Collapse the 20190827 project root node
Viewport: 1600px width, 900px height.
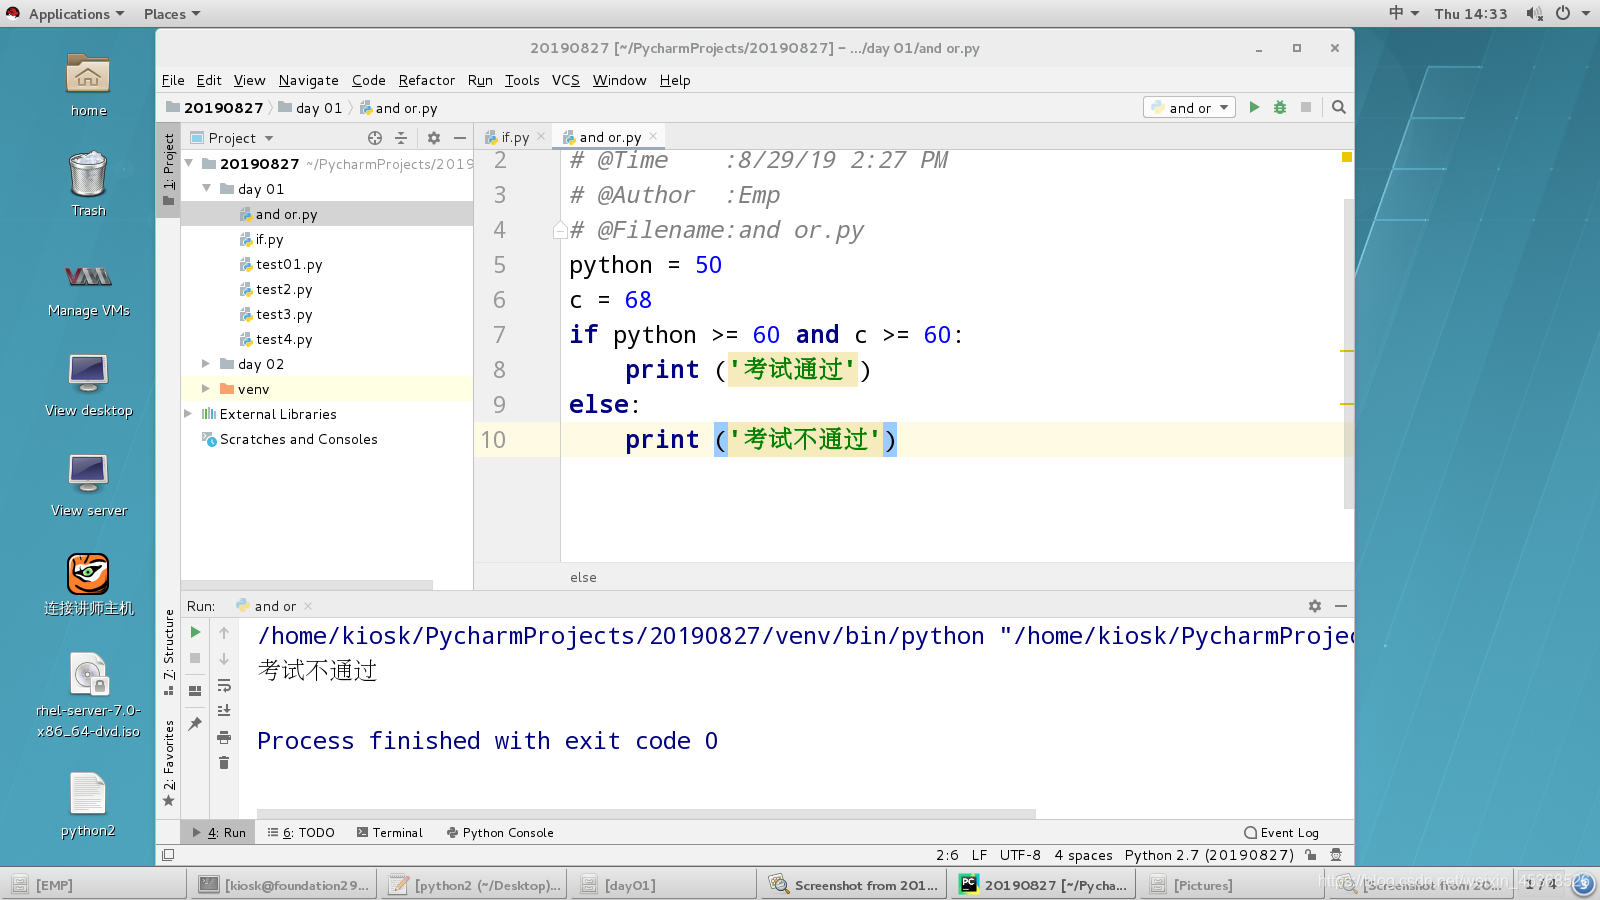click(x=189, y=163)
